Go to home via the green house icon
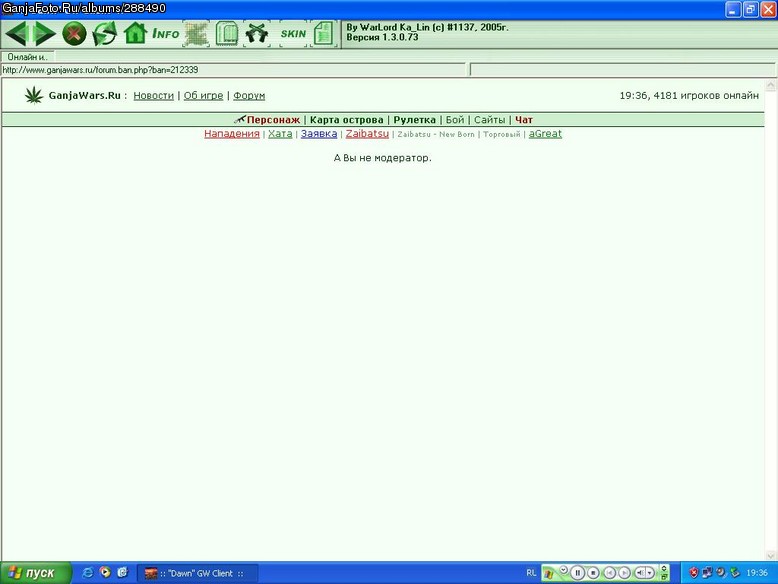Screen dimensions: 778x584 pyautogui.click(x=135, y=34)
